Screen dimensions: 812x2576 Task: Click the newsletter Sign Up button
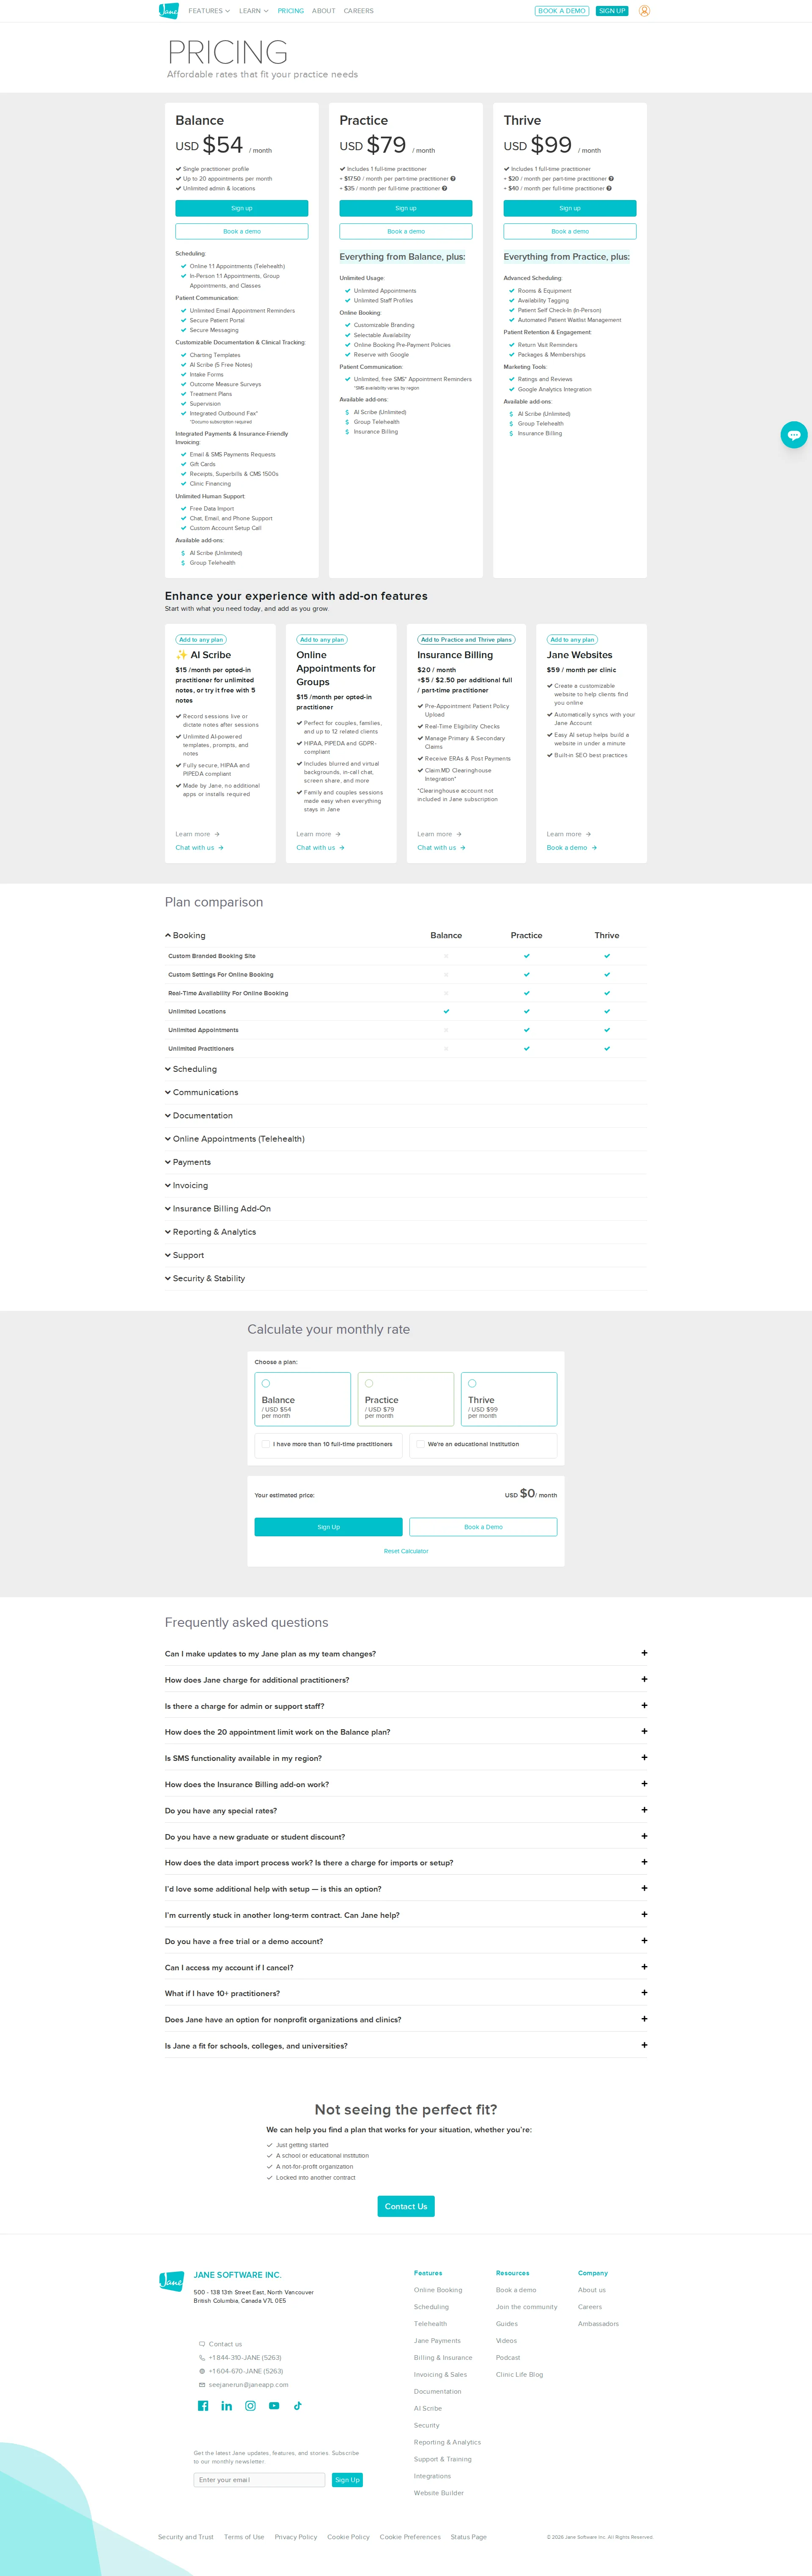tap(347, 2480)
